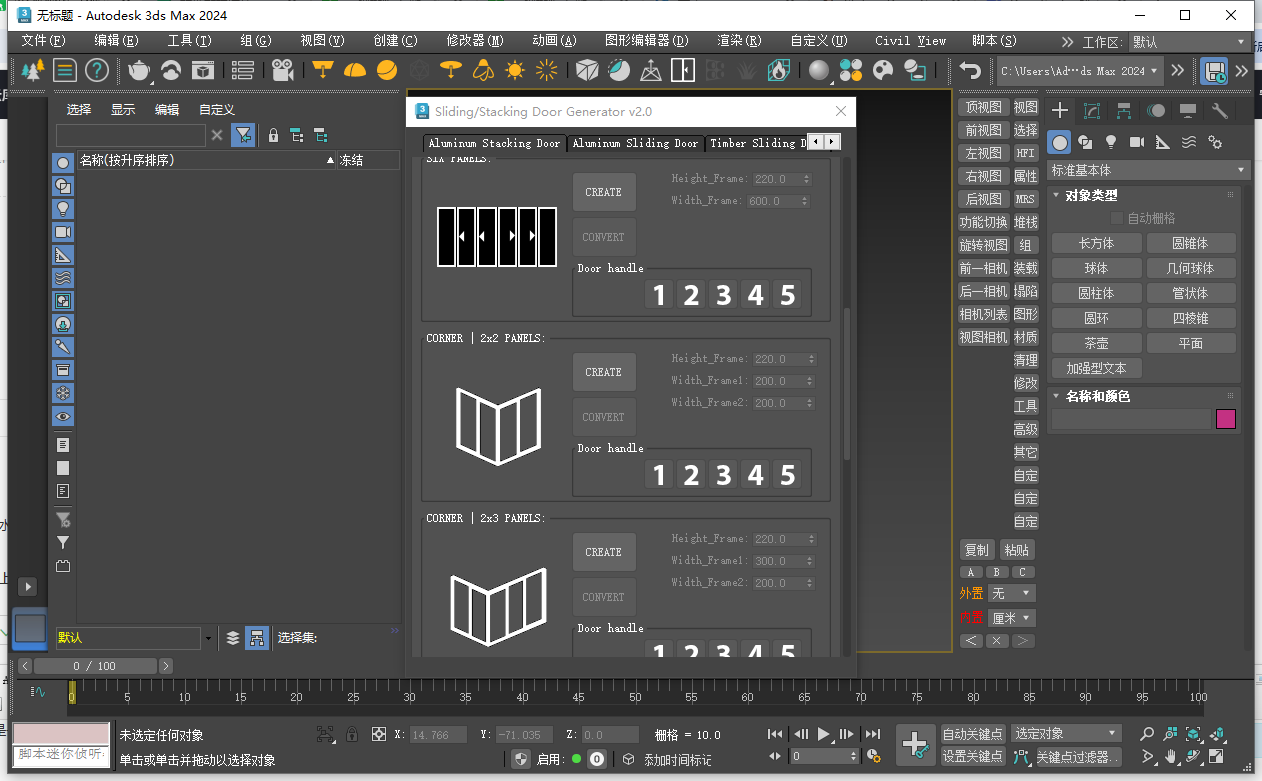Image resolution: width=1262 pixels, height=781 pixels.
Task: Create a 茶壶 teapot primitive
Action: tap(1096, 343)
